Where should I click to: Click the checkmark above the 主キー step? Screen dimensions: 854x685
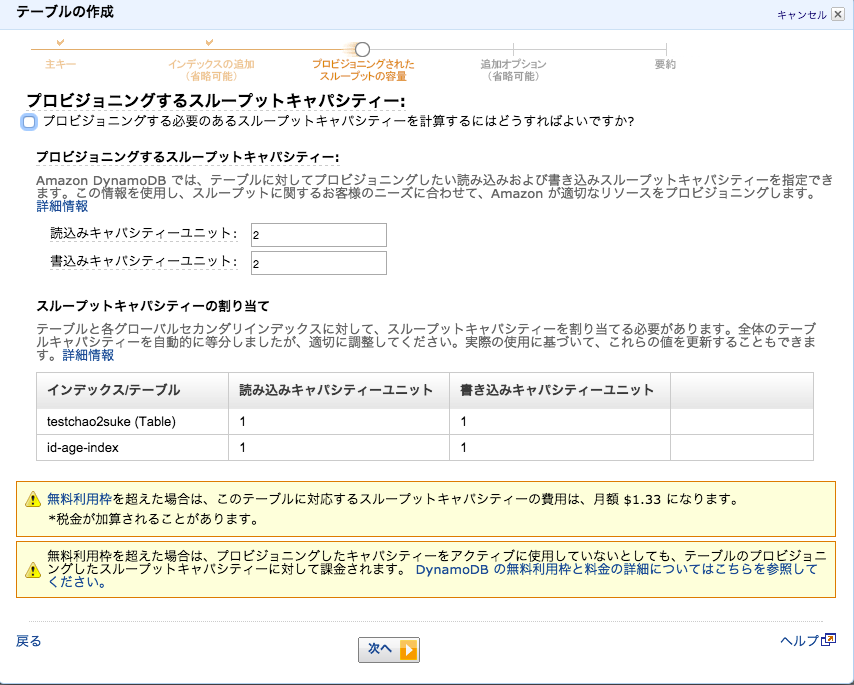point(61,42)
